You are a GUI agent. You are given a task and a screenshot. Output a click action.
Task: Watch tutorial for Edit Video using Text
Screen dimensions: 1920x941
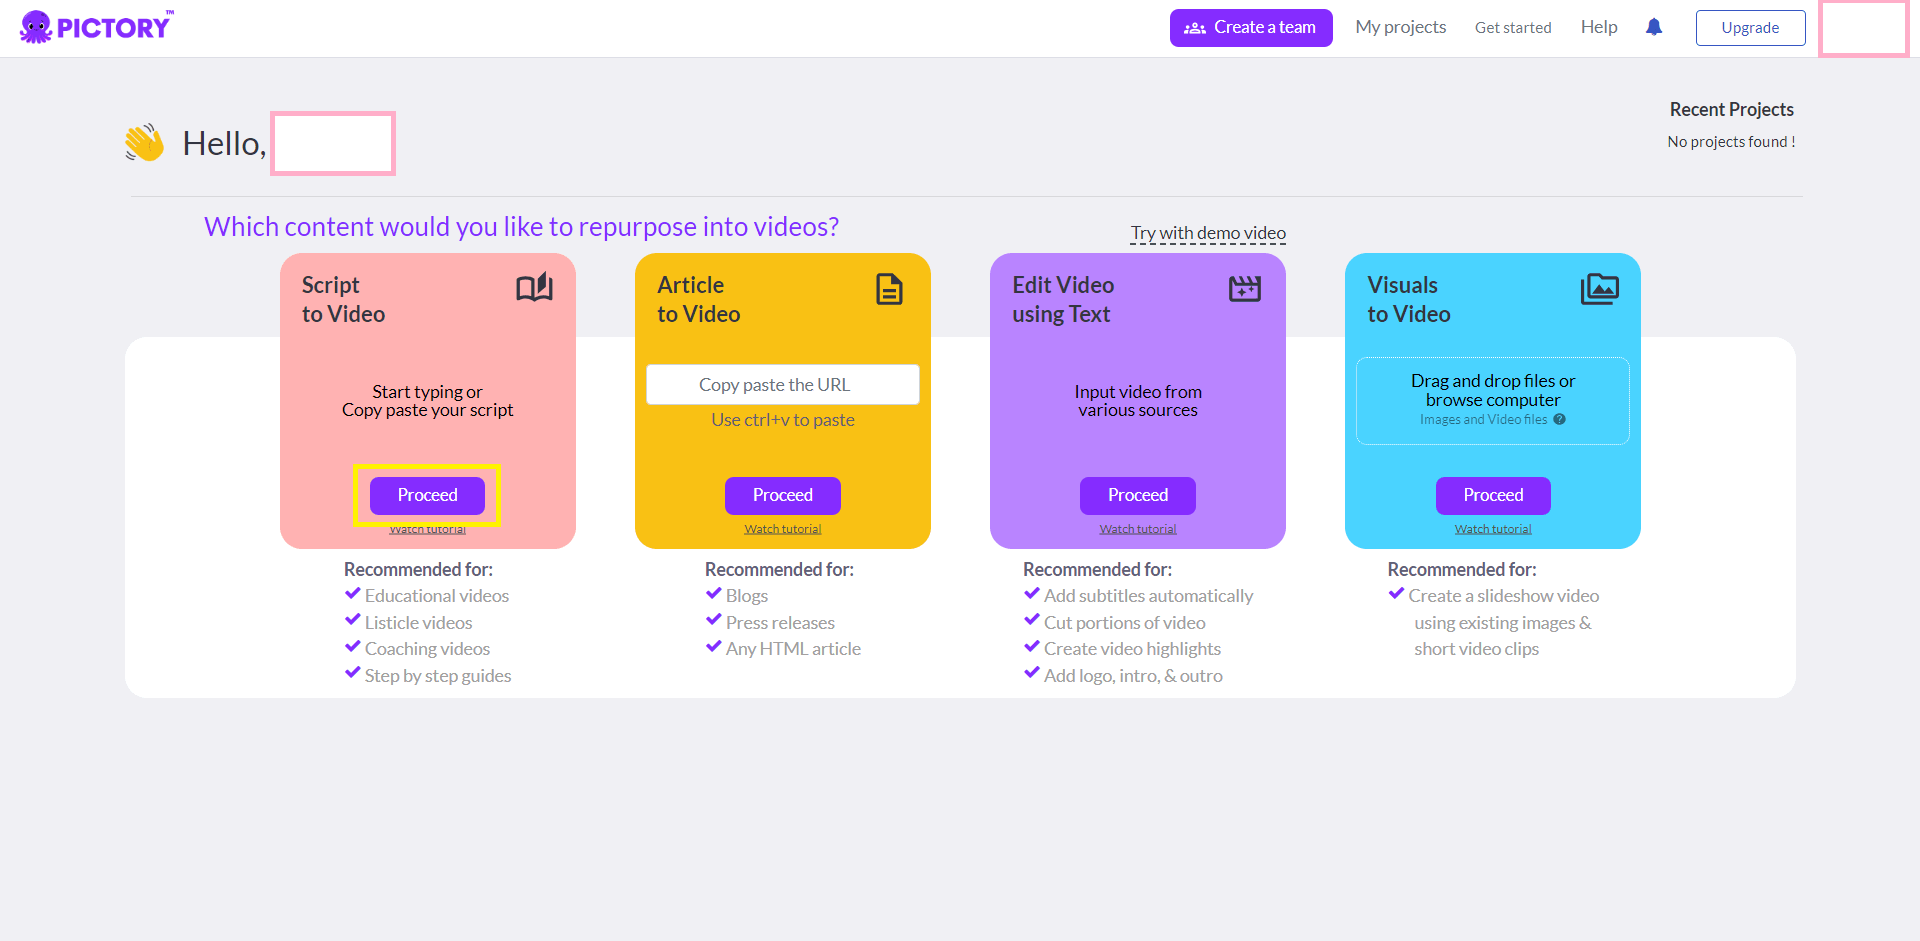1138,529
